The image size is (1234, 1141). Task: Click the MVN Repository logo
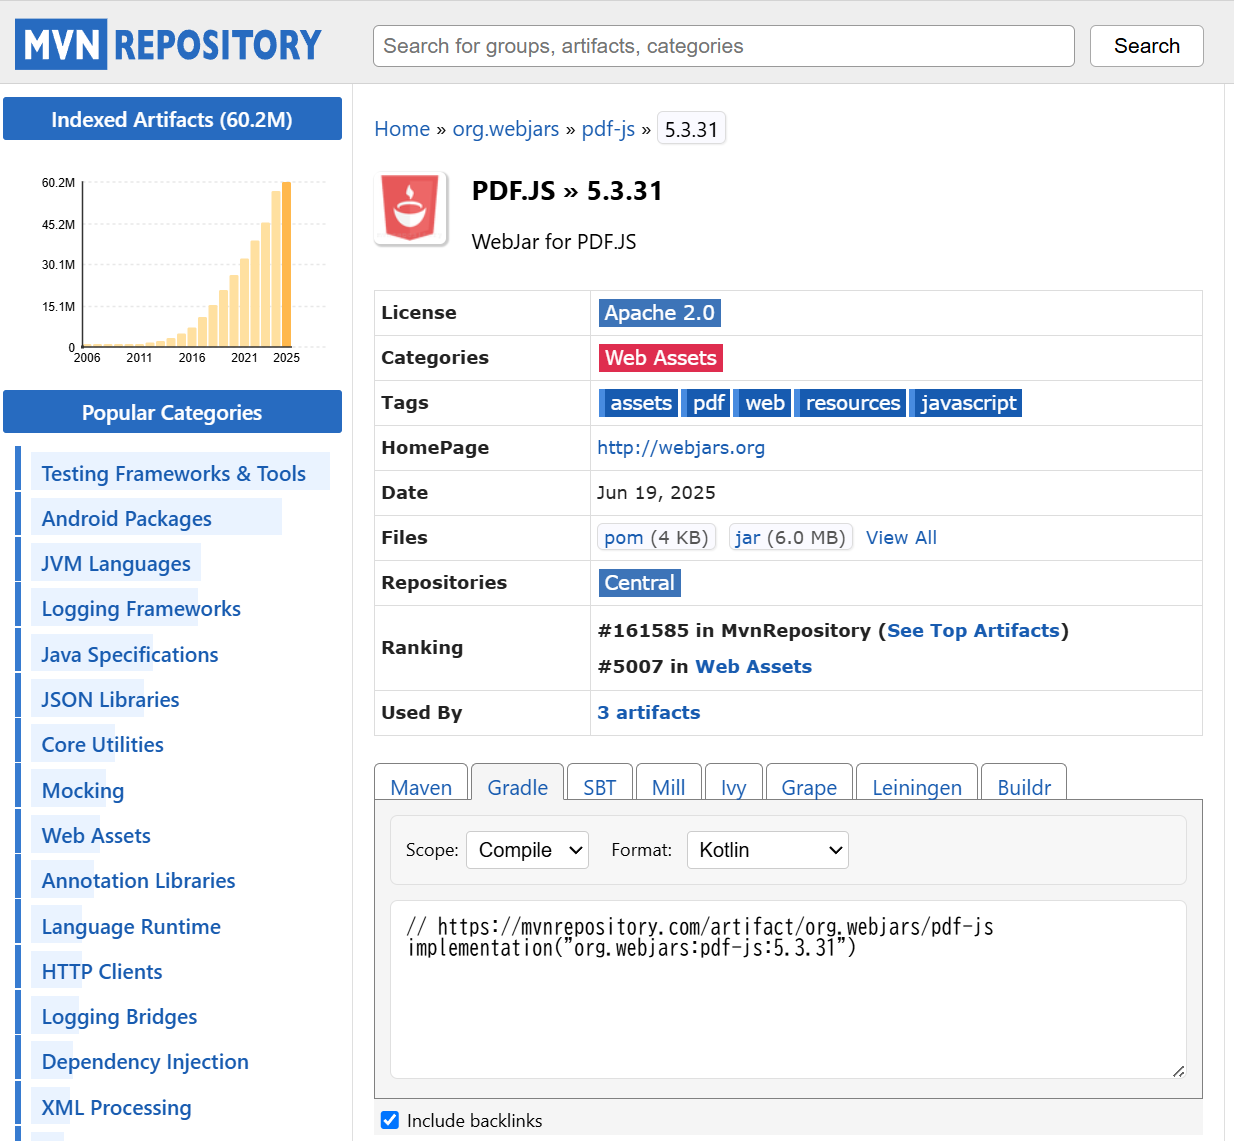[168, 44]
